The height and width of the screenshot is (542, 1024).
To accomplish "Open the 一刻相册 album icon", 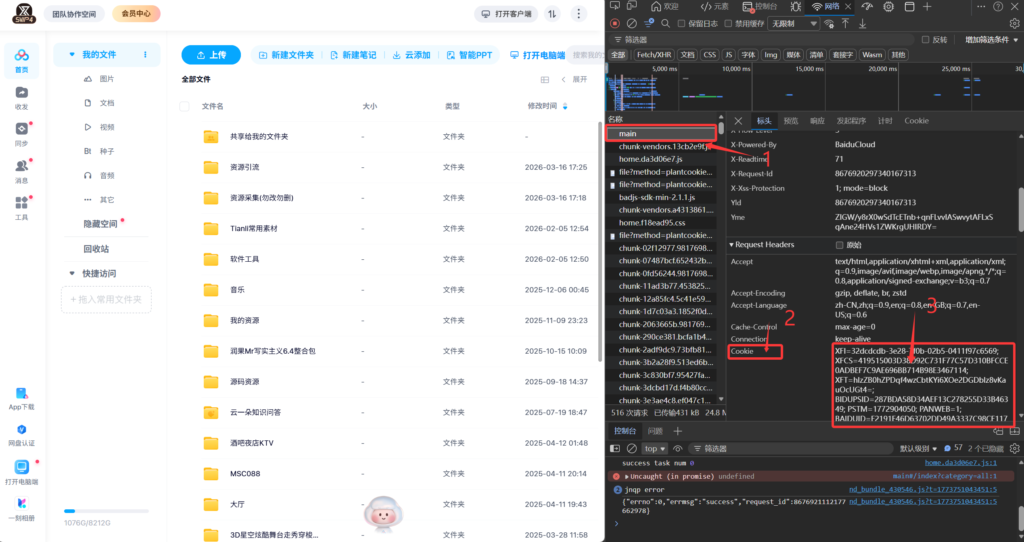I will (x=22, y=503).
